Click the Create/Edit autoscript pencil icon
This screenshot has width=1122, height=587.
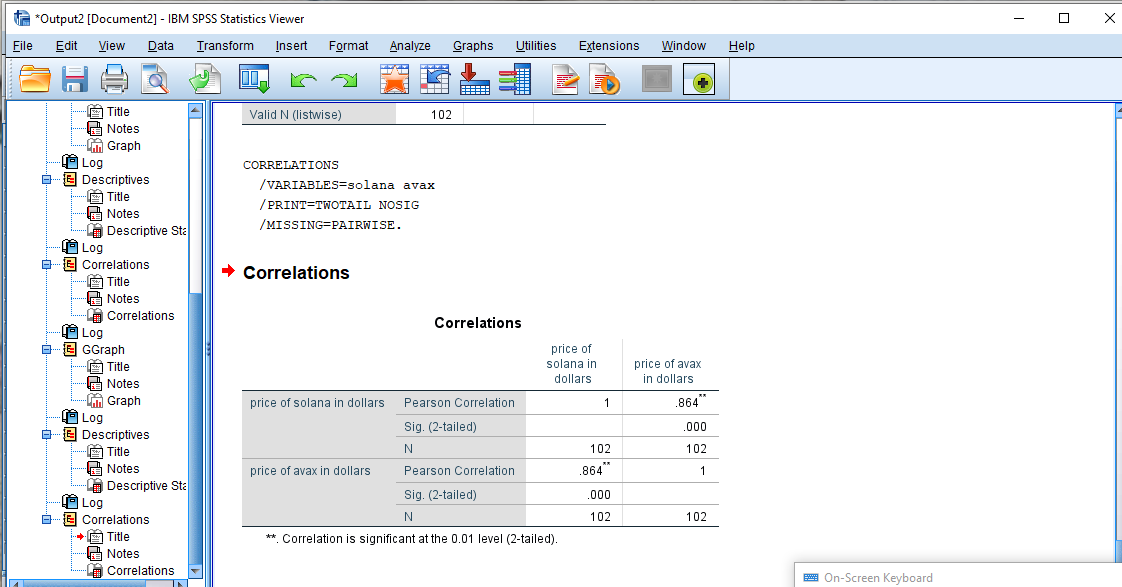(565, 79)
